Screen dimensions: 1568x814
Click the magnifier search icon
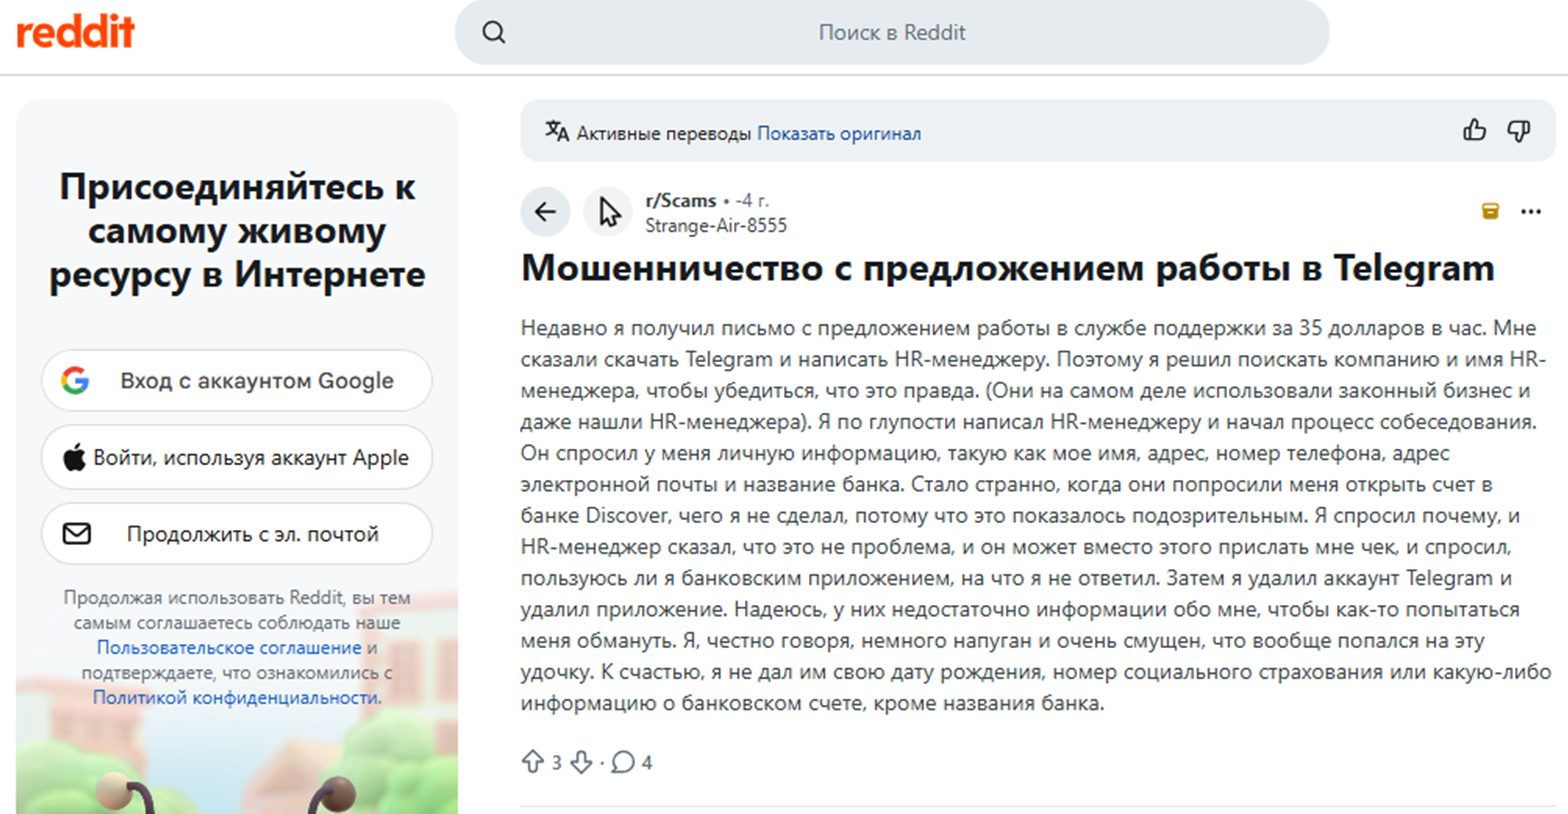pos(494,32)
